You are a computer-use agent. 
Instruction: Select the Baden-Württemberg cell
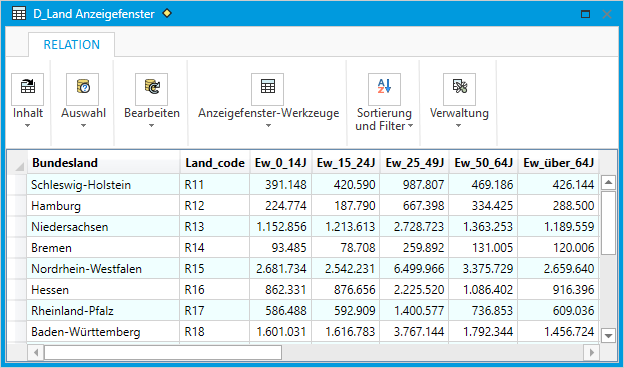[103, 332]
